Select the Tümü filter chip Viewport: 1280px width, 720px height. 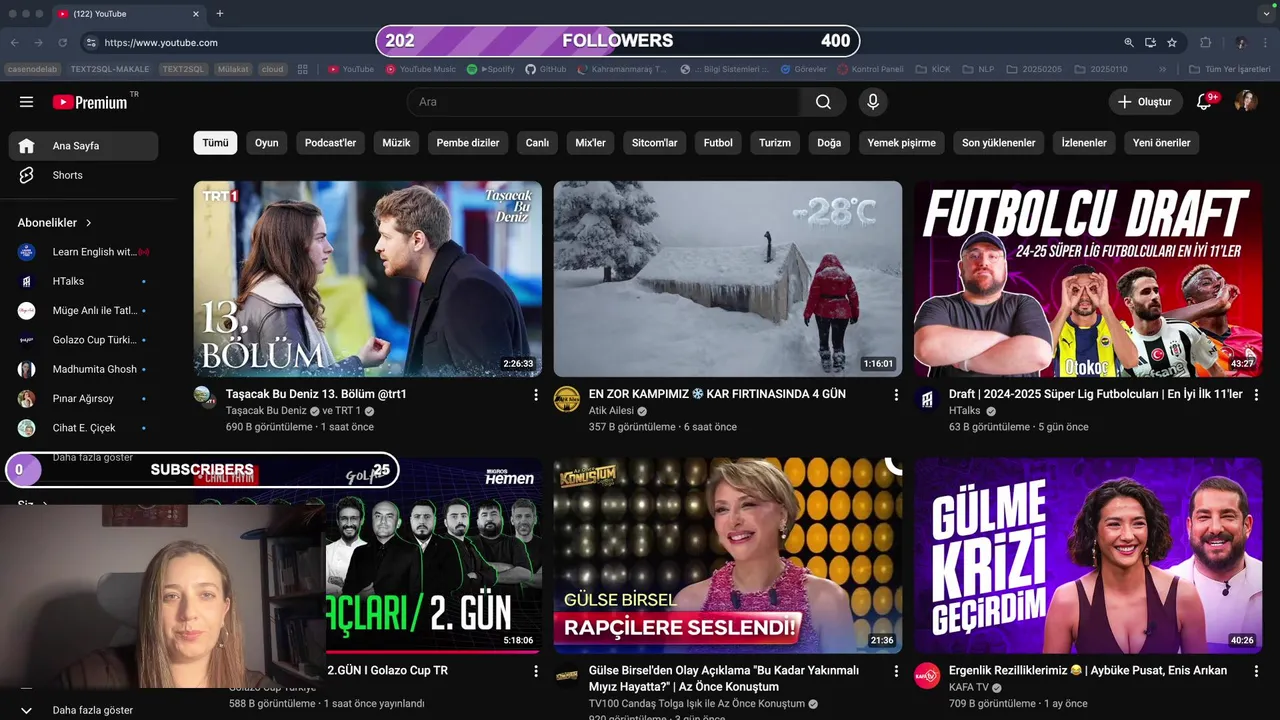coord(215,143)
